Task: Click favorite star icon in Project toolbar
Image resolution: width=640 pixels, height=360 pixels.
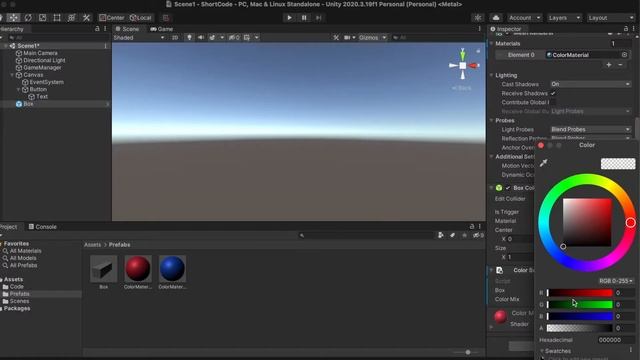Action: (464, 235)
